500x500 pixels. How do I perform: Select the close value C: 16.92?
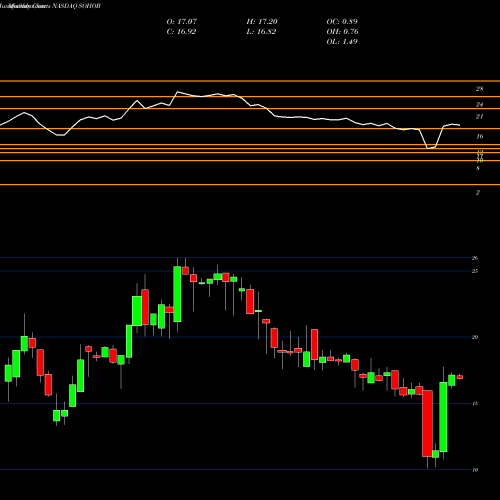coord(181,32)
